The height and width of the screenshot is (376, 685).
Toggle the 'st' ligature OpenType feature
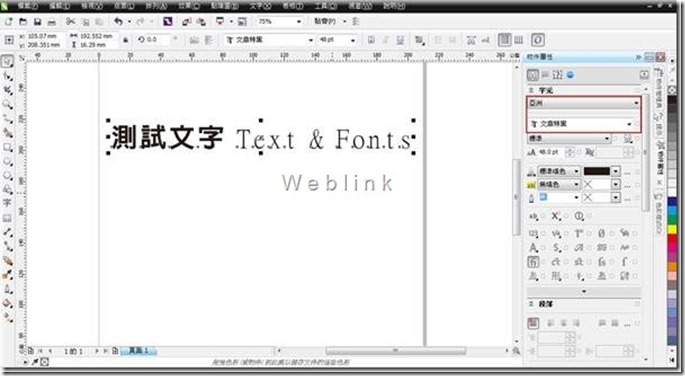pyautogui.click(x=579, y=262)
